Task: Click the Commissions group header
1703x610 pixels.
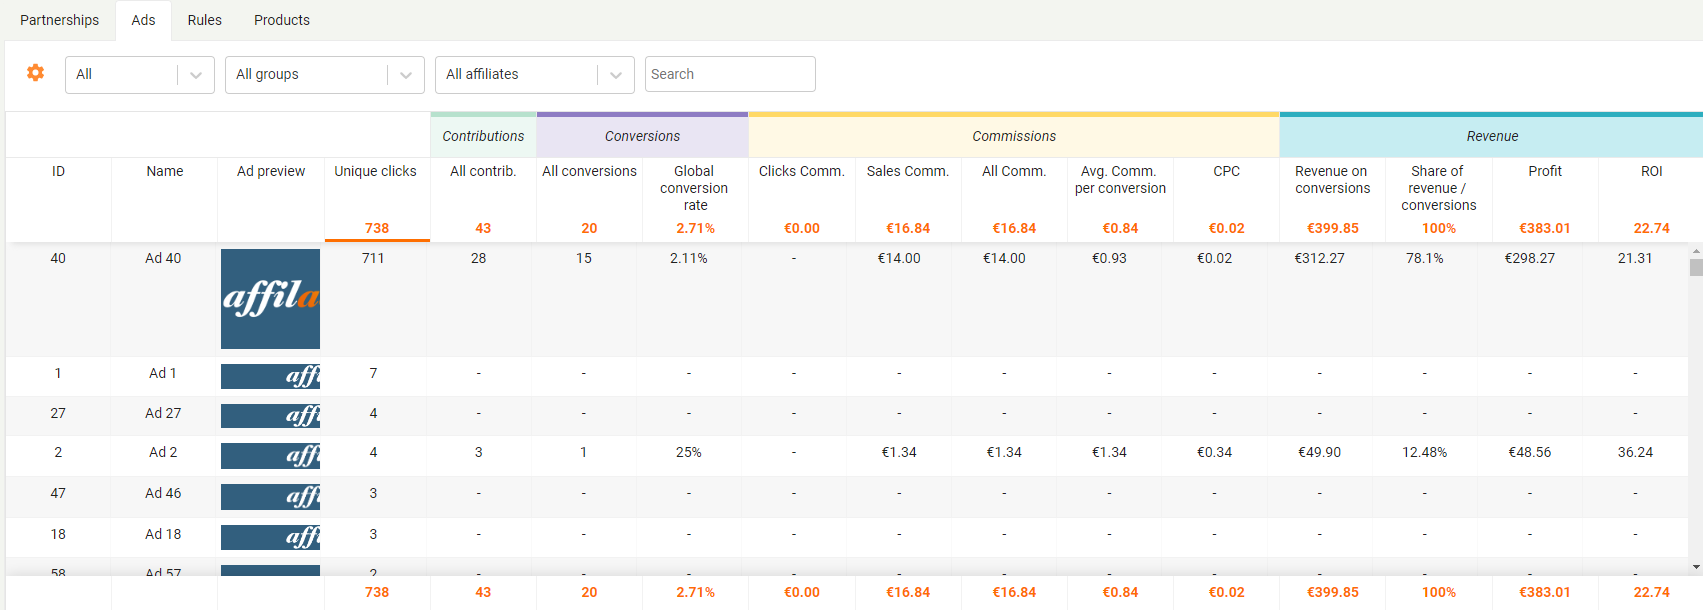Action: 1014,136
